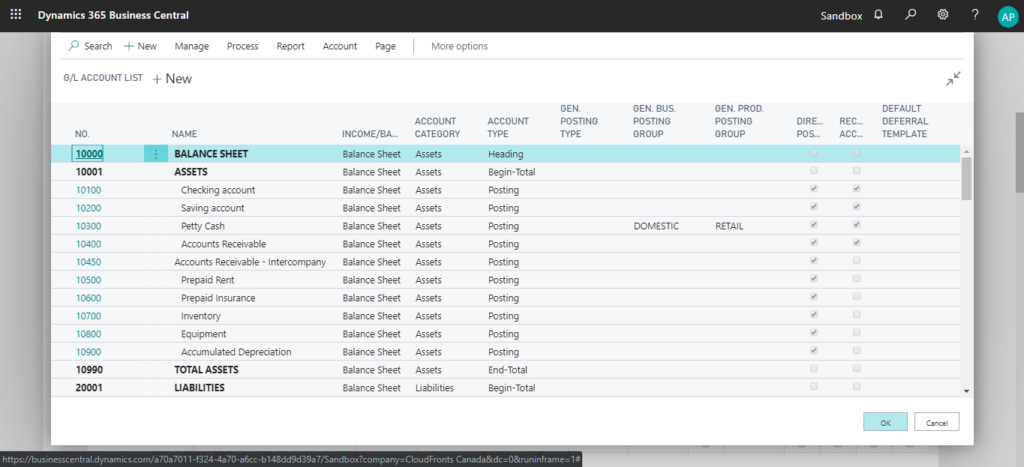
Task: Open account 10100 Checking account link
Action: point(88,190)
